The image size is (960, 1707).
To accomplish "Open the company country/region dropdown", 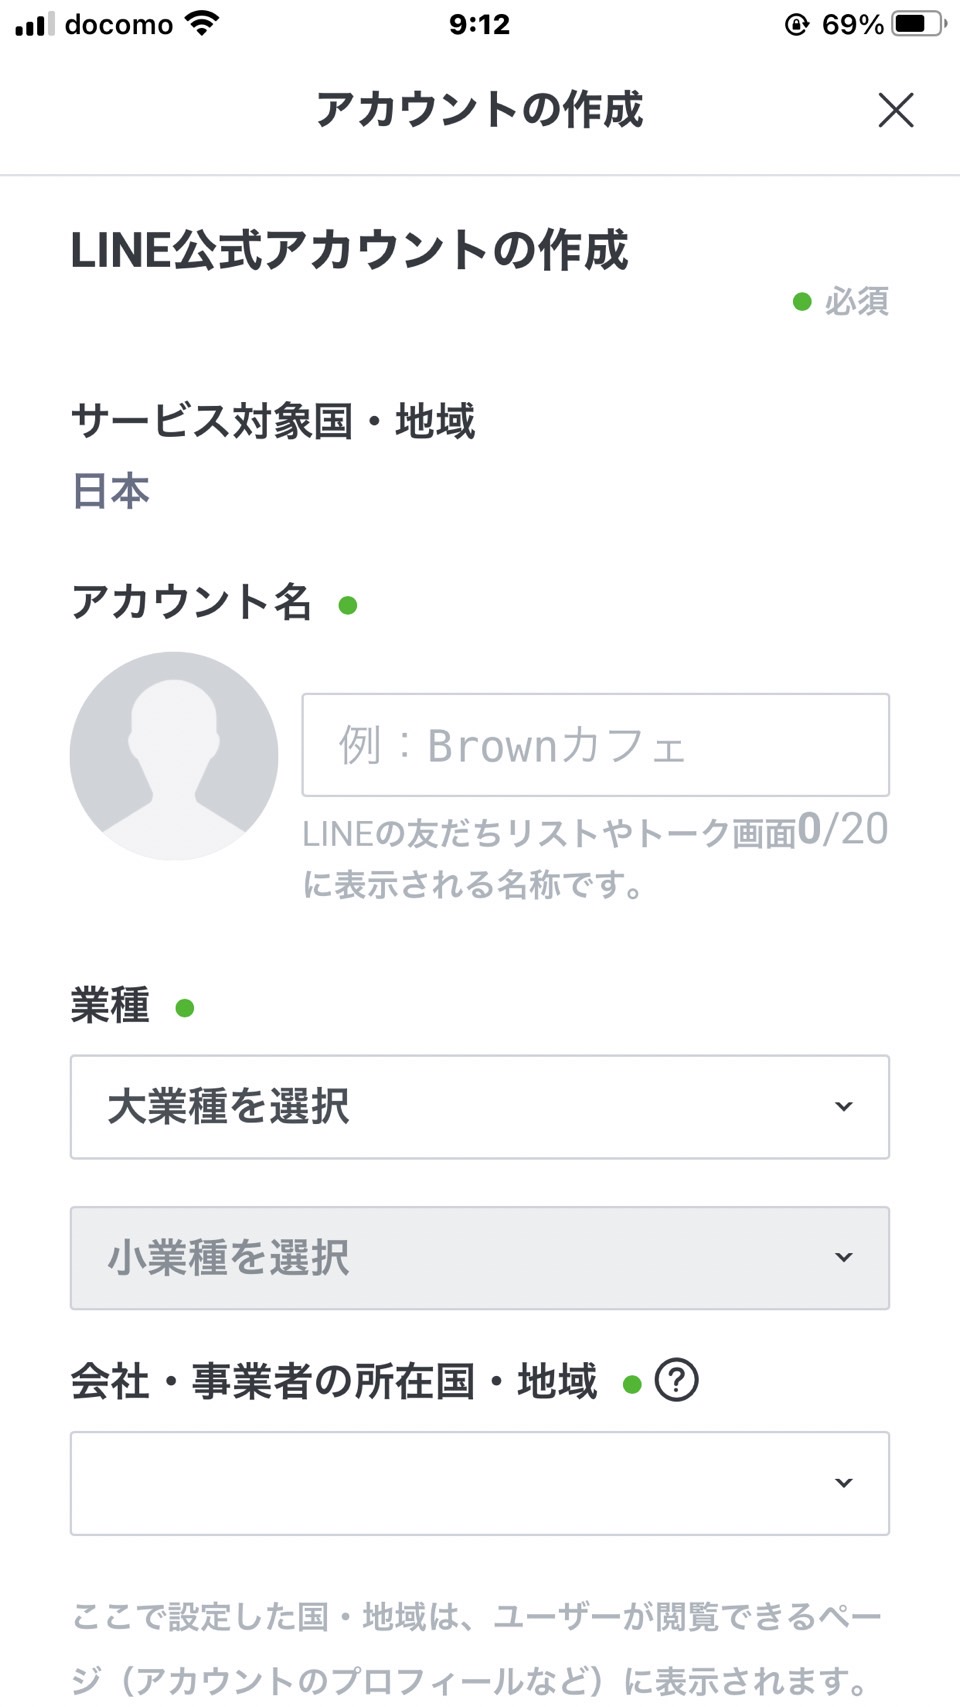I will coord(480,1483).
